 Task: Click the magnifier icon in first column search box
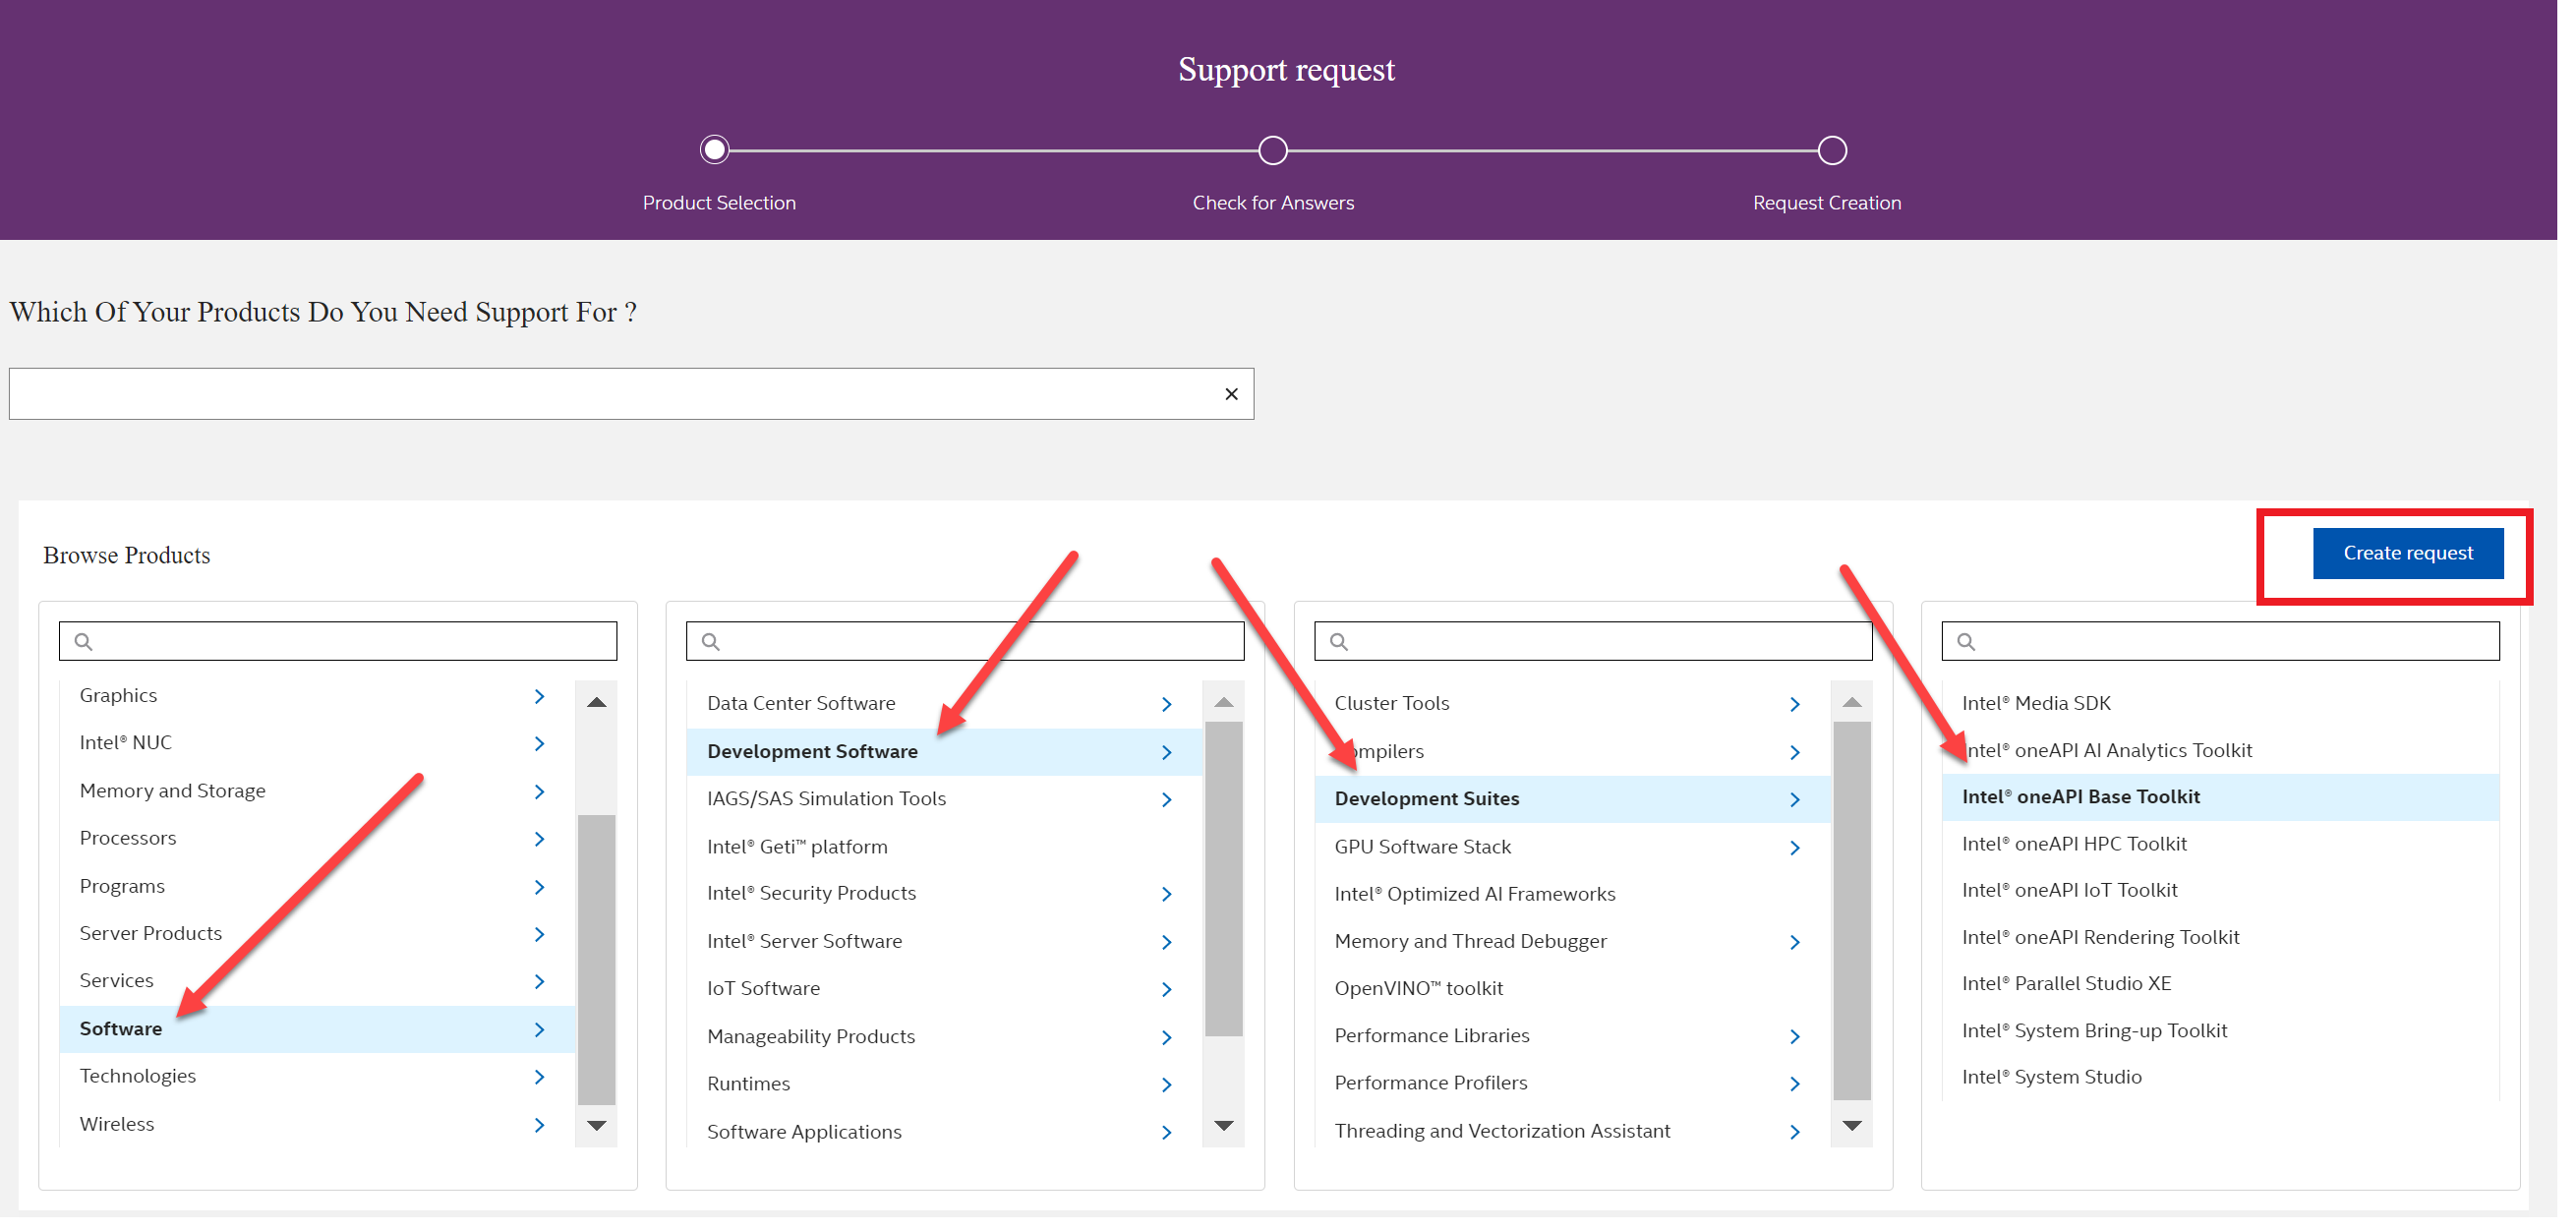click(x=84, y=640)
